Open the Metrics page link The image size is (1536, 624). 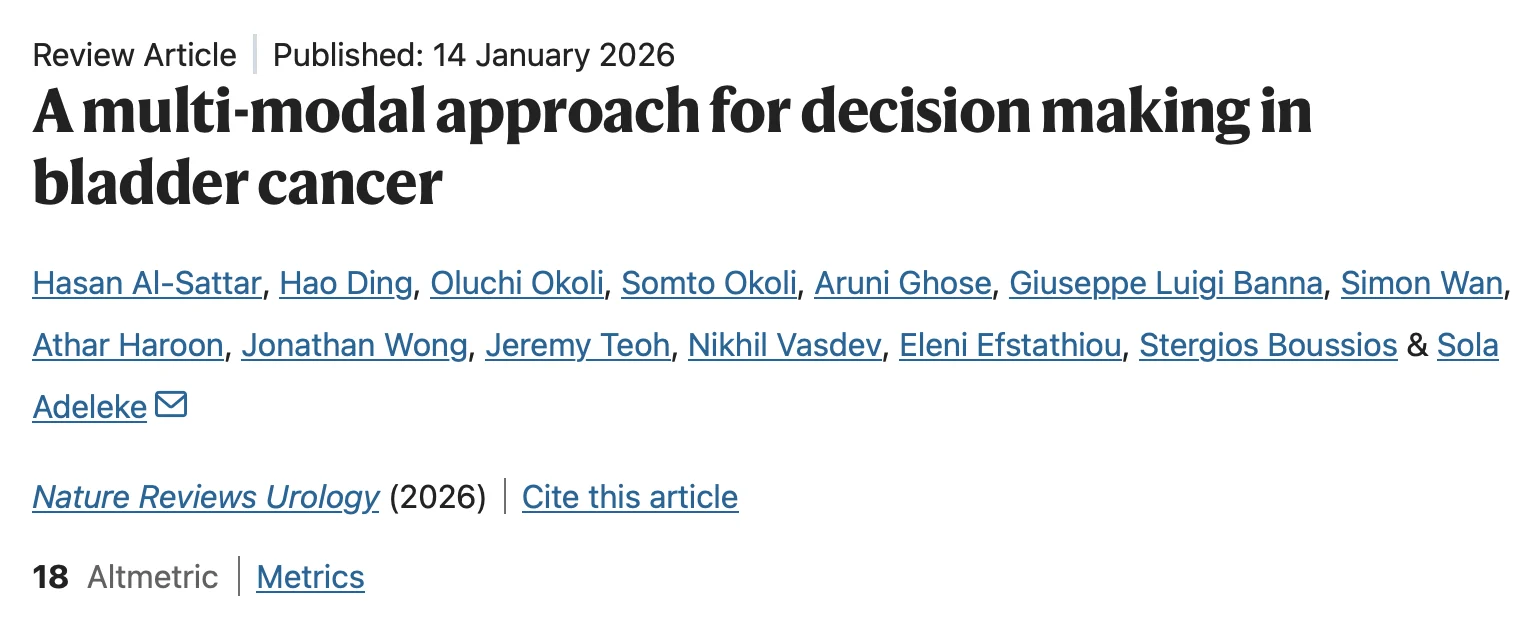tap(310, 577)
